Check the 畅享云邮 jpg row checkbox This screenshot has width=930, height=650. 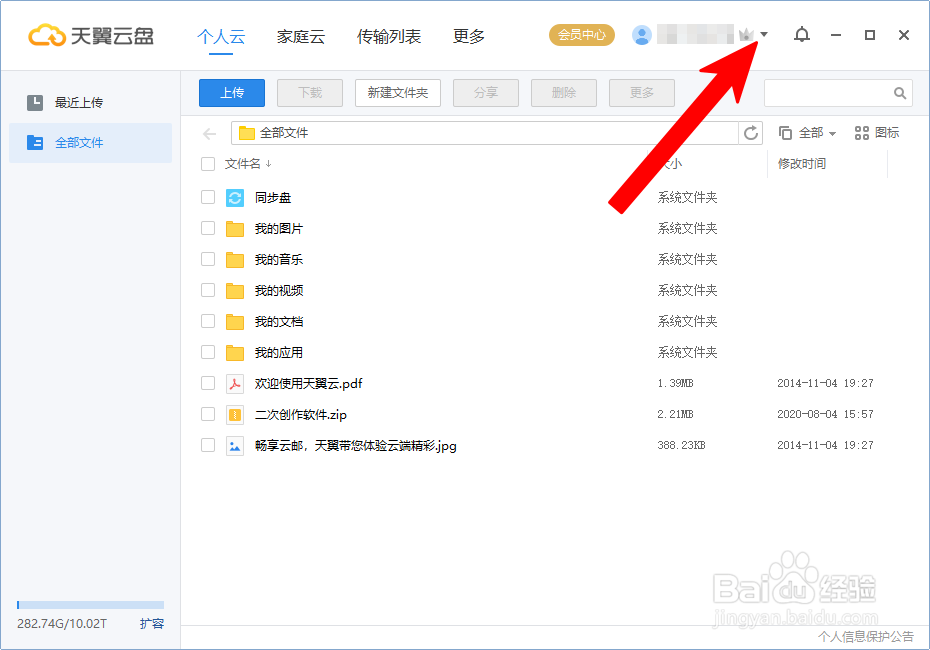[208, 445]
